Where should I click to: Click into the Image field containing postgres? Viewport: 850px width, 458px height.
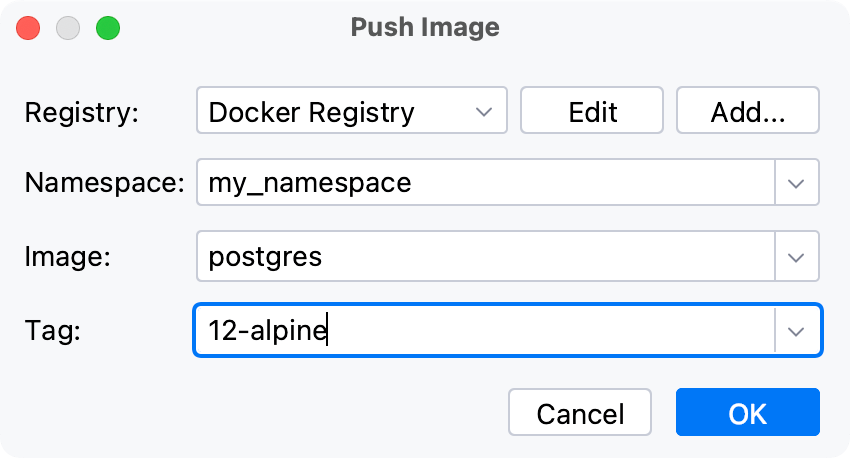click(485, 257)
